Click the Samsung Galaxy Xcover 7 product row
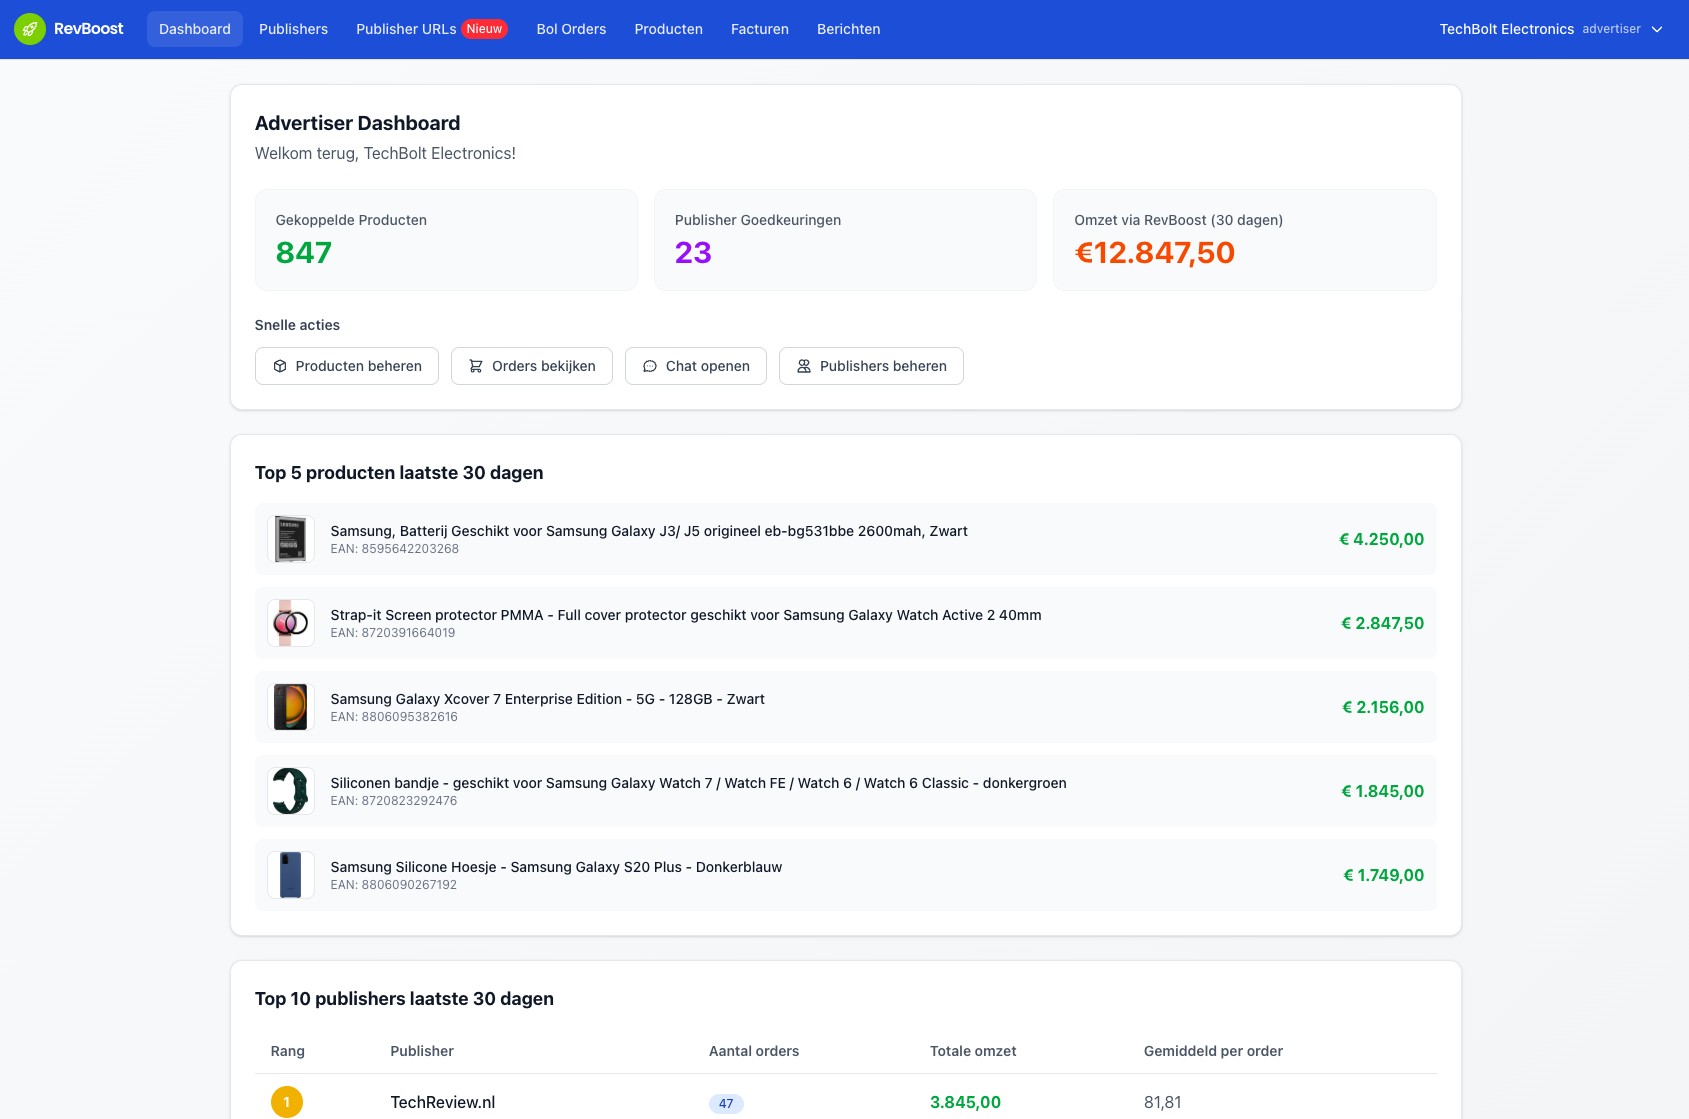 tap(846, 706)
